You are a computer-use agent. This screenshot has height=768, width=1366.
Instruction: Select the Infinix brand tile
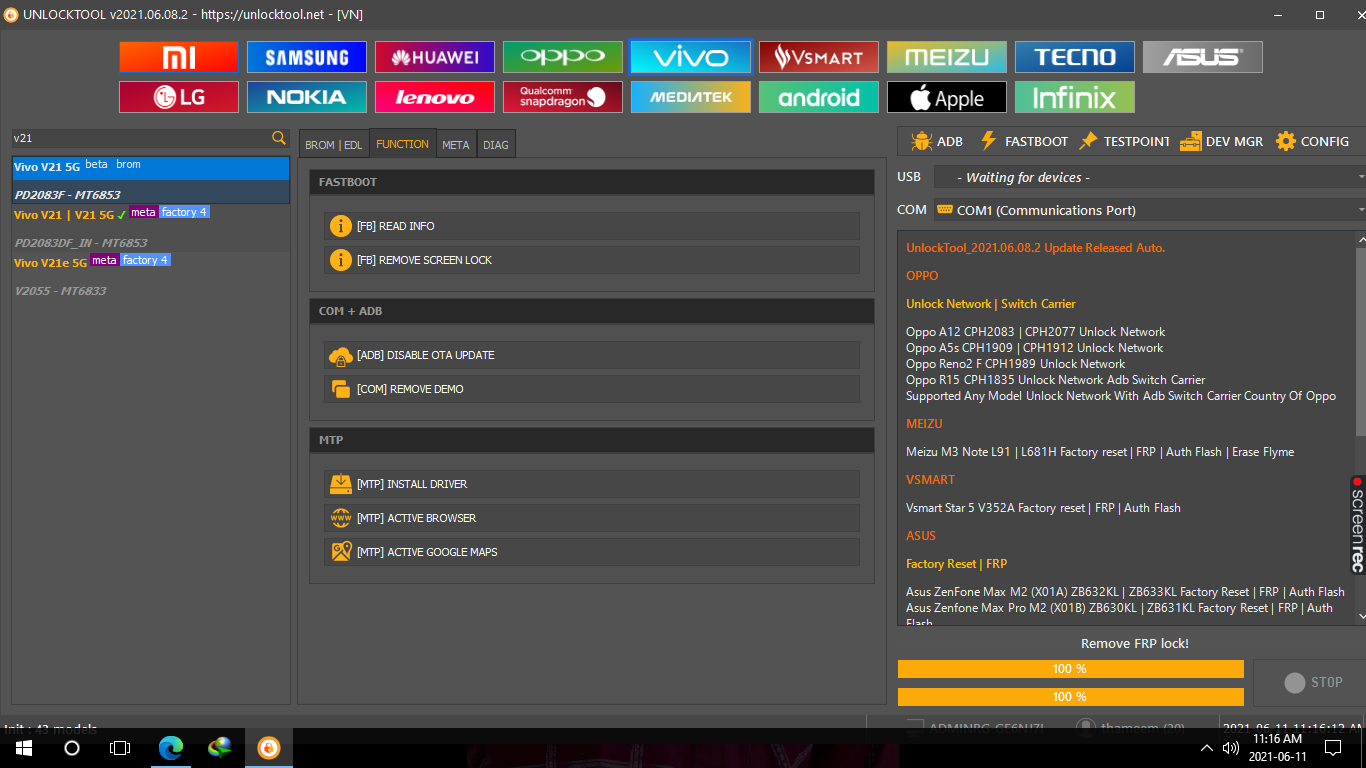tap(1075, 97)
